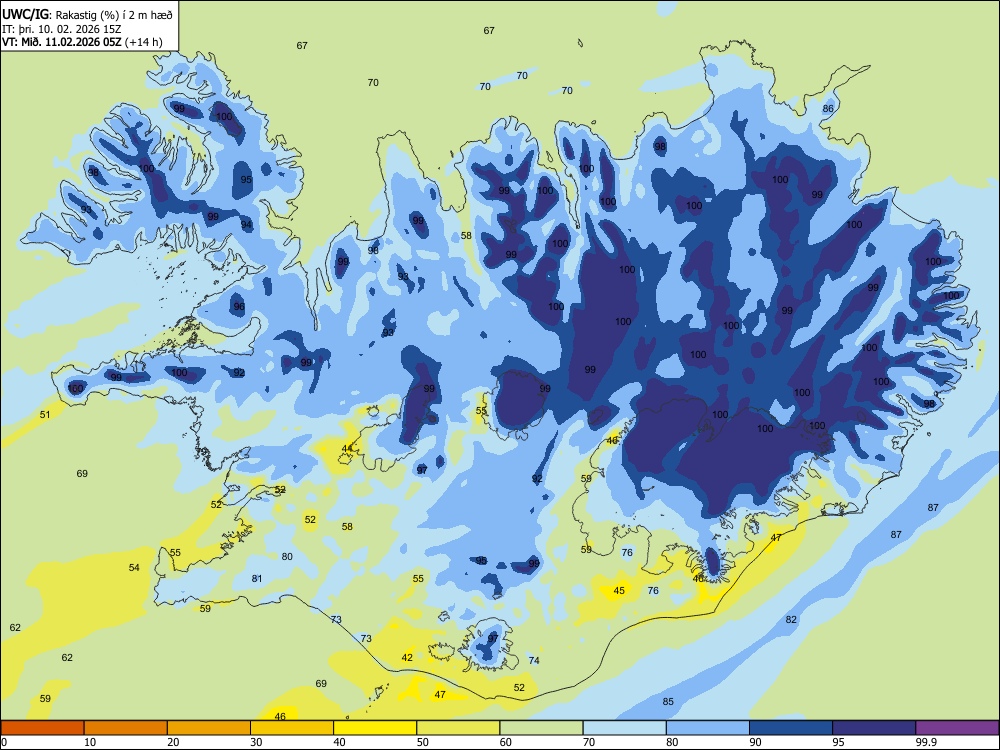Click the dark orange 0–10 legend swatch

pyautogui.click(x=42, y=728)
